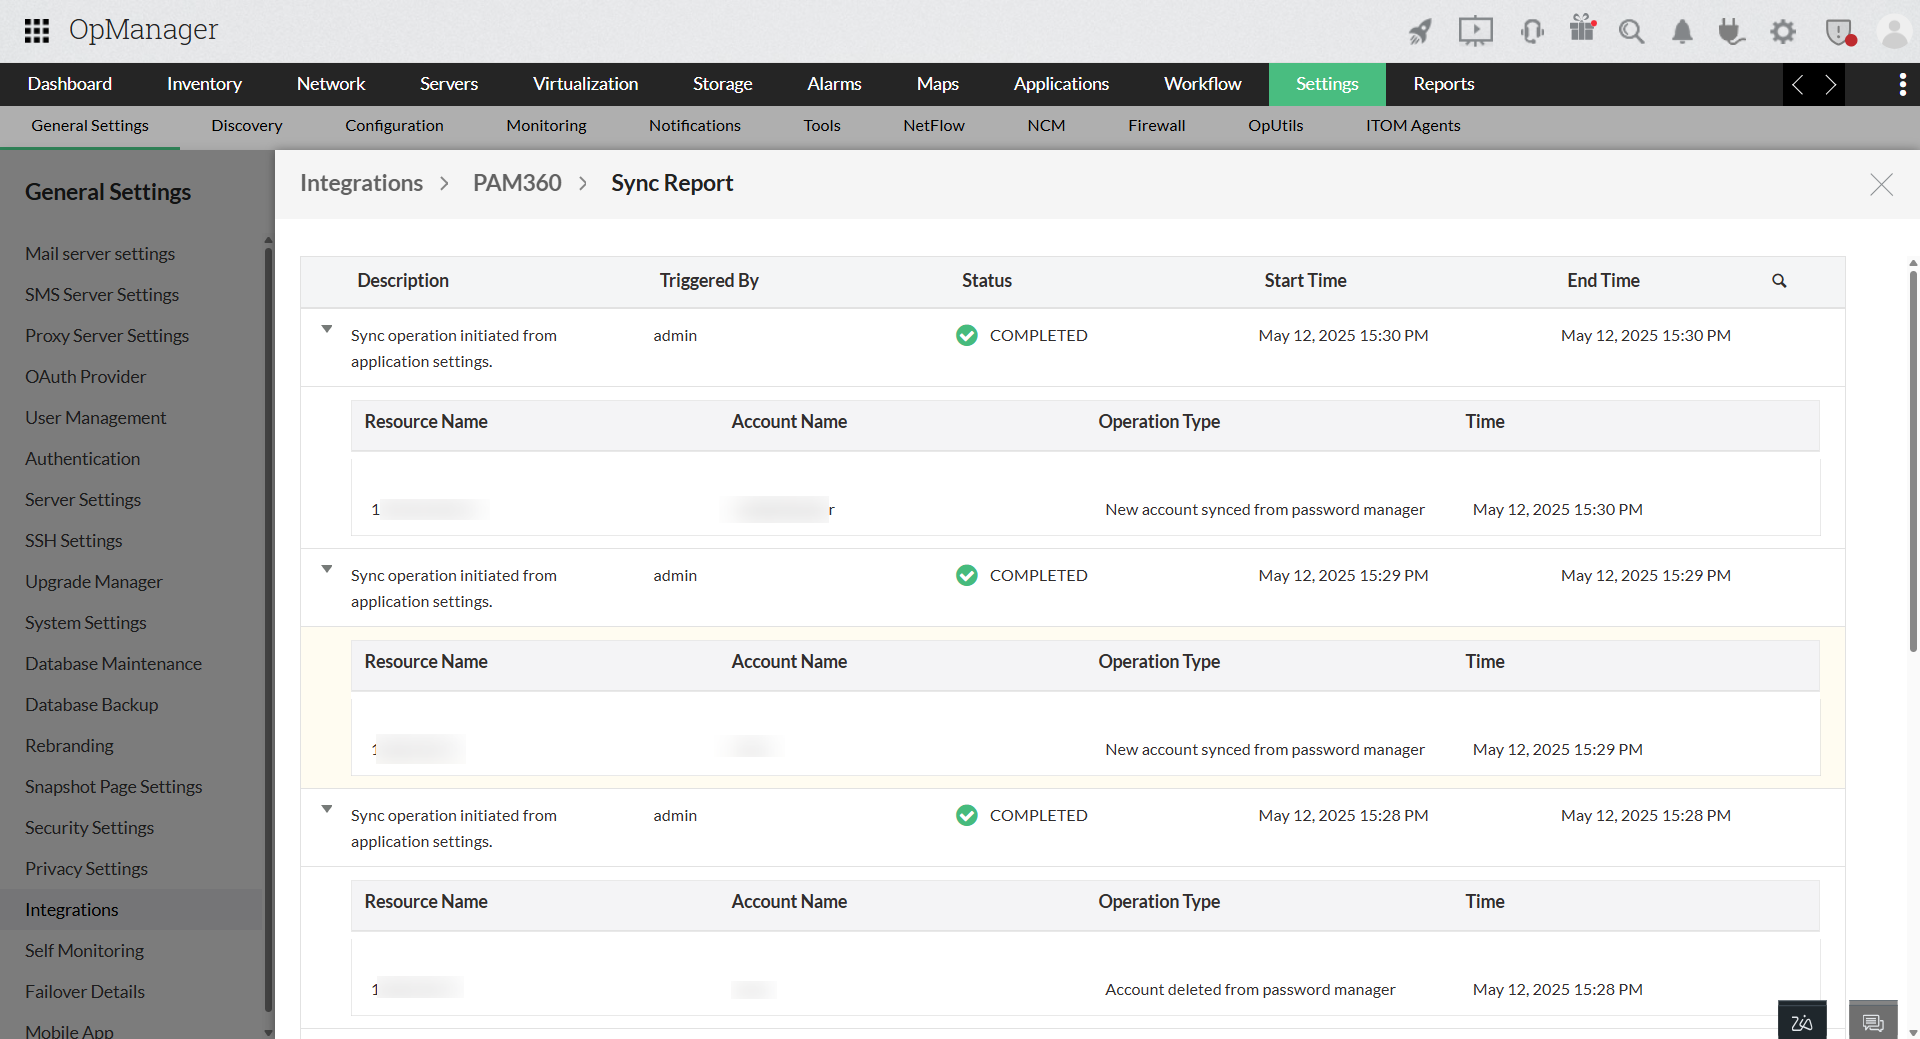Open the Dashboard tab
The width and height of the screenshot is (1920, 1039).
[70, 84]
